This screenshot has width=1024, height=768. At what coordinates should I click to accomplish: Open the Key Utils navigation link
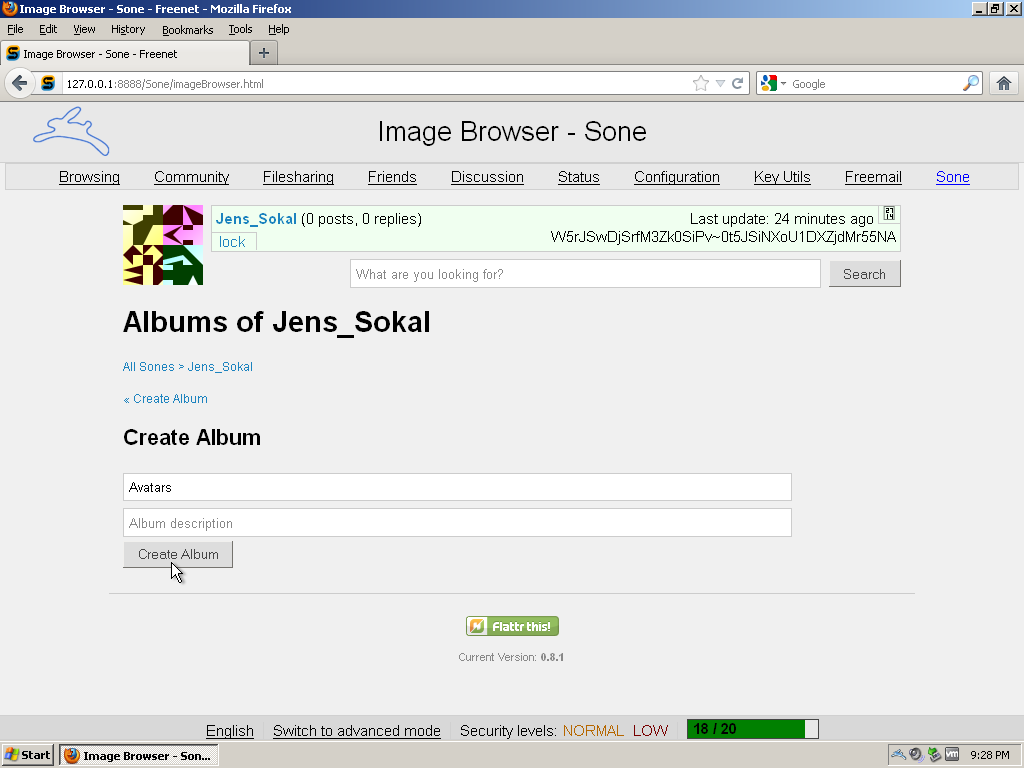click(782, 177)
